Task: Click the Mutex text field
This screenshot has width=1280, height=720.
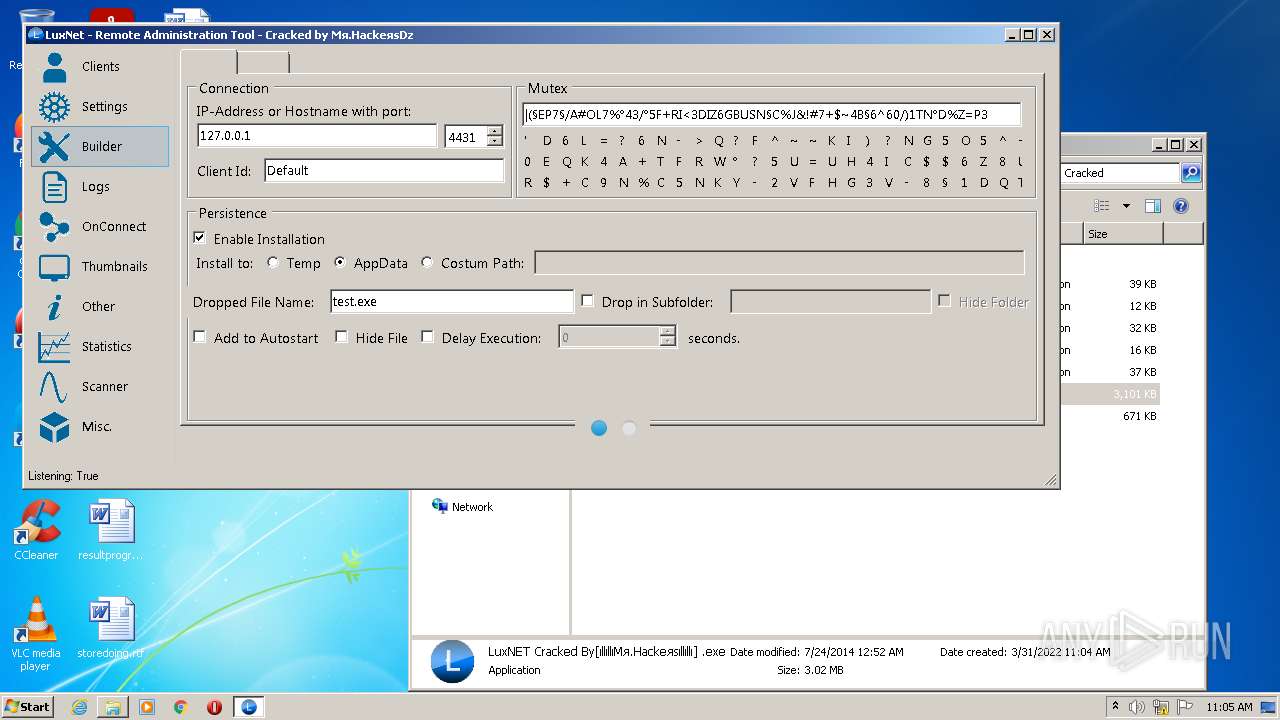Action: [x=771, y=114]
